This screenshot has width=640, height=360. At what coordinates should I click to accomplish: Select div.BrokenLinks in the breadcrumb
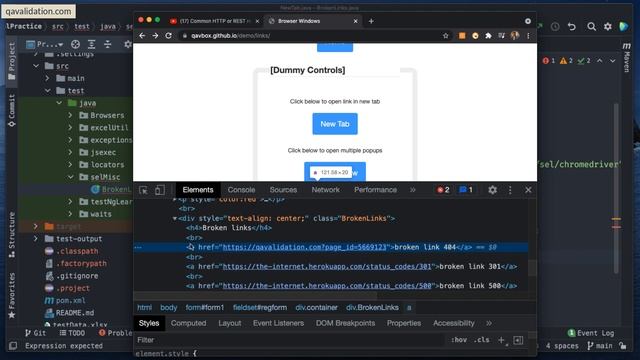[372, 308]
